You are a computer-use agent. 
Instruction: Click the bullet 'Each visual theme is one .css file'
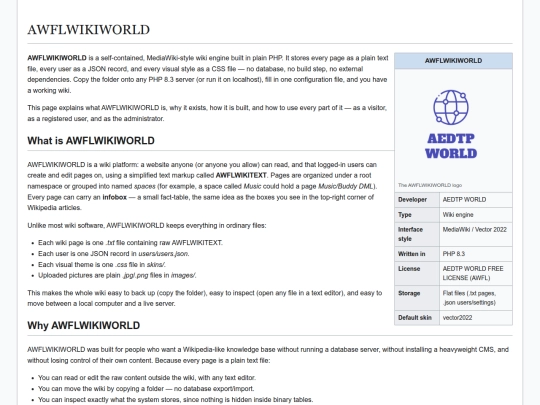coord(102,265)
